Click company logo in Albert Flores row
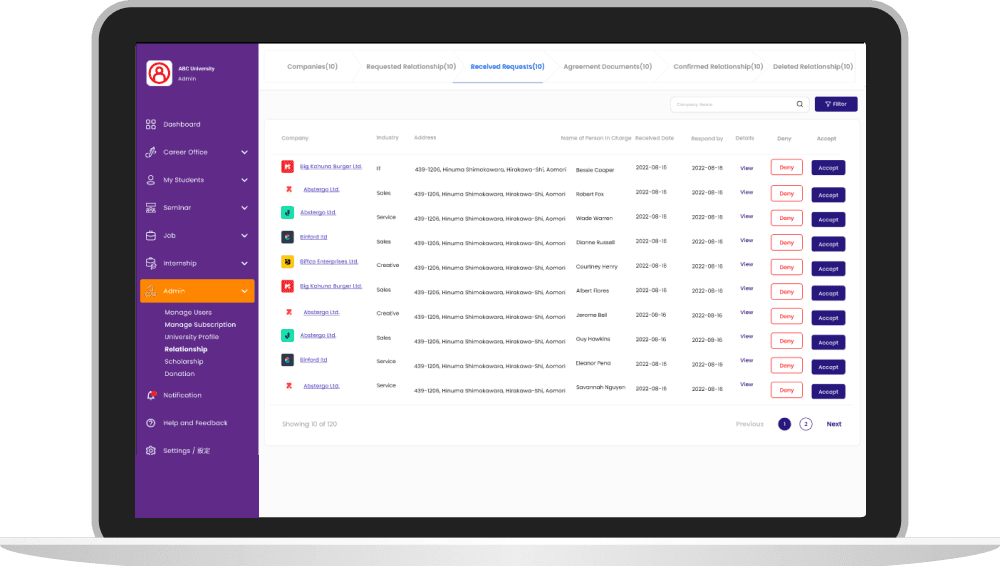The image size is (1000, 566). click(x=288, y=286)
